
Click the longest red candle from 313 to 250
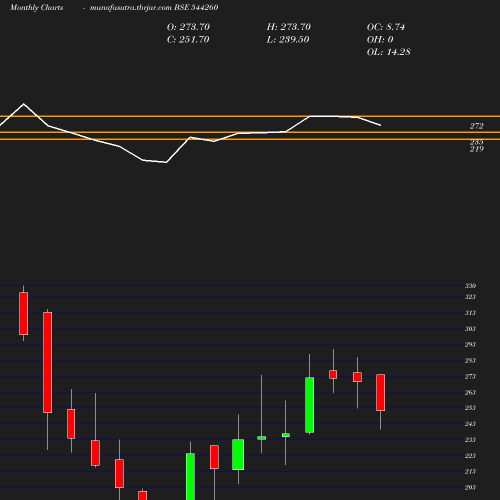(x=47, y=362)
